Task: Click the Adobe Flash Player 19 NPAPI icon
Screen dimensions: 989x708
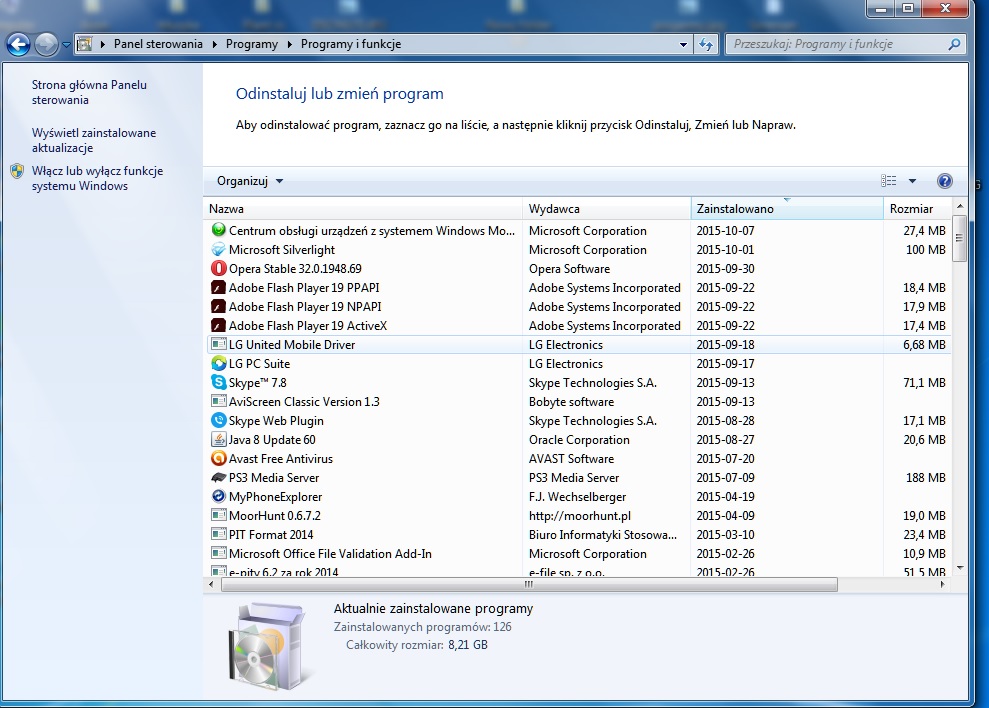Action: 218,307
